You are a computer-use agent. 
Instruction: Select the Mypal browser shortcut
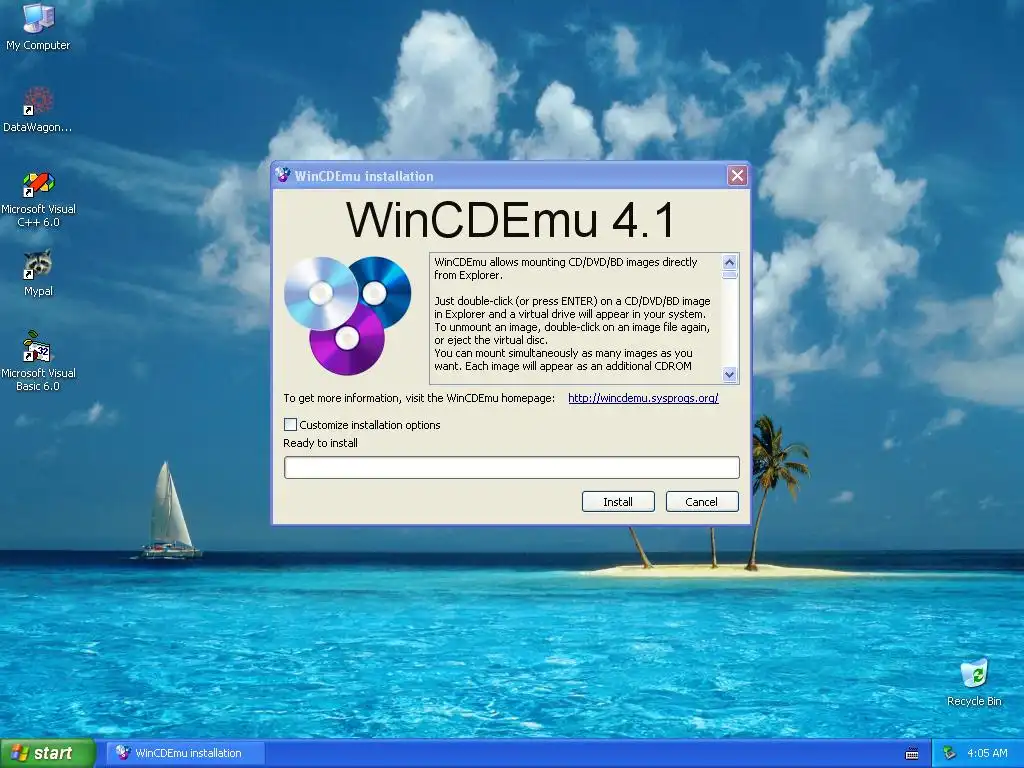tap(38, 273)
